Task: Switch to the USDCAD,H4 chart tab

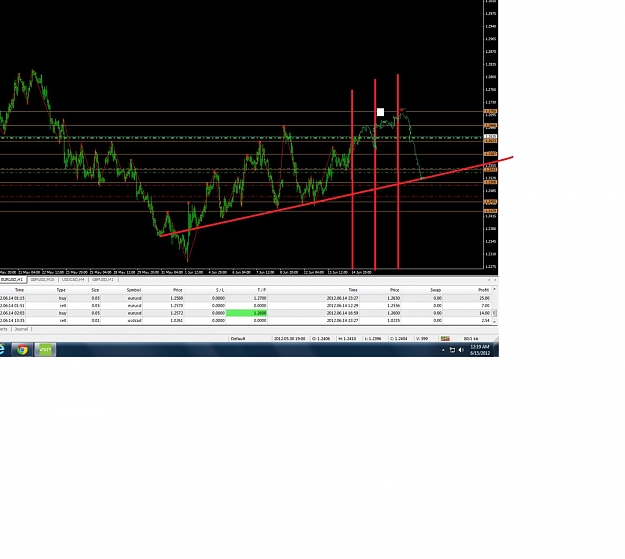Action: pyautogui.click(x=73, y=280)
